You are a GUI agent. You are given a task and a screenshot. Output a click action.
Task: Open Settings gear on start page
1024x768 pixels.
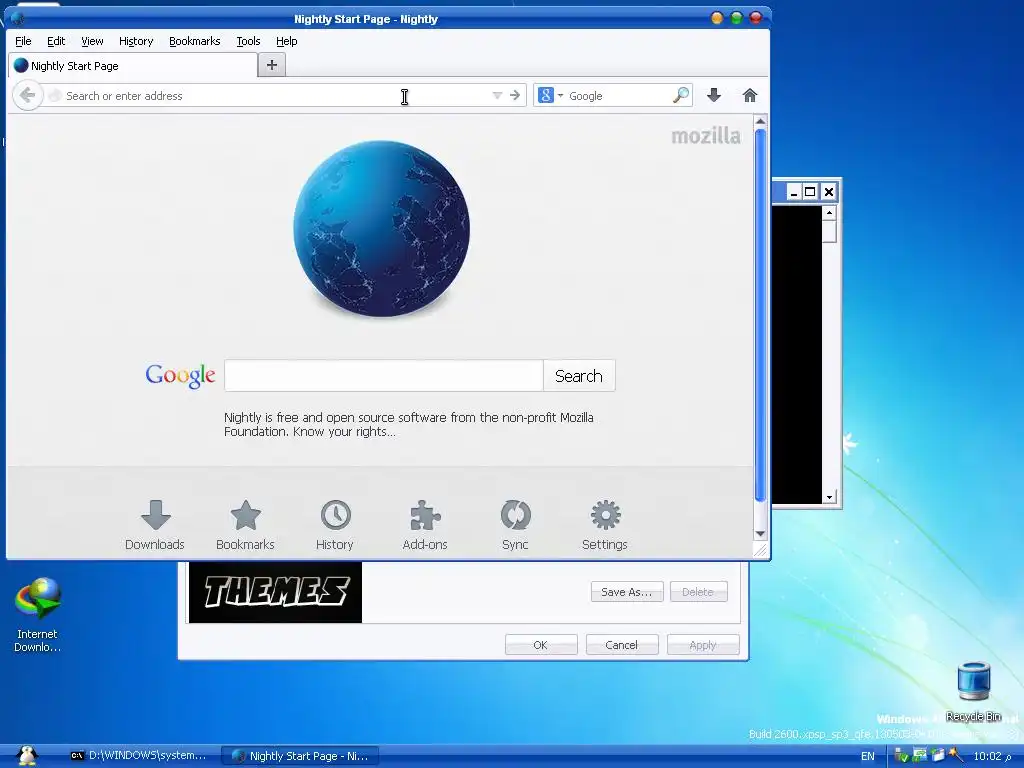point(605,525)
